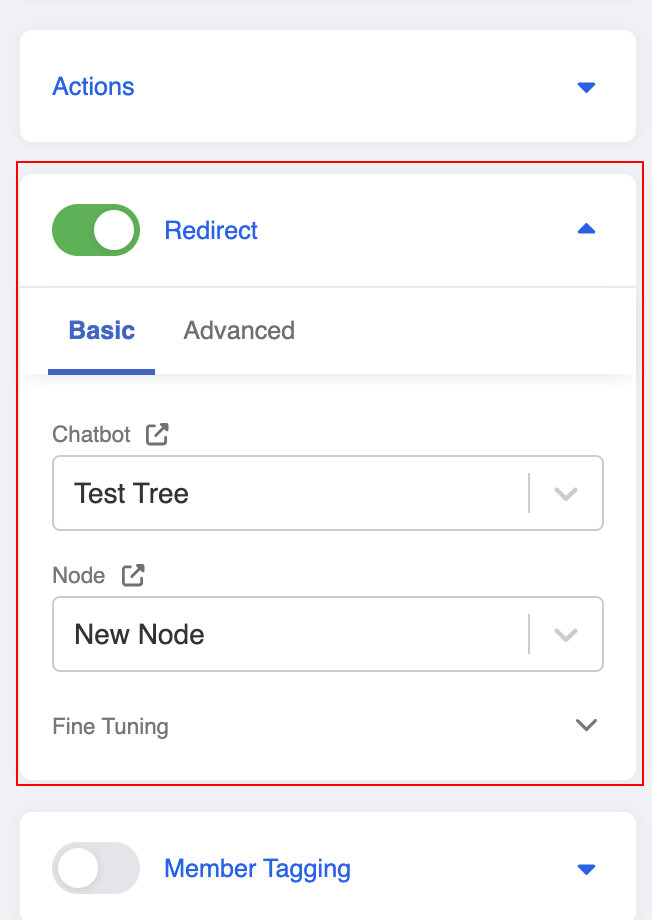The image size is (652, 920).
Task: Click the Fine Tuning chevron
Action: (x=587, y=725)
